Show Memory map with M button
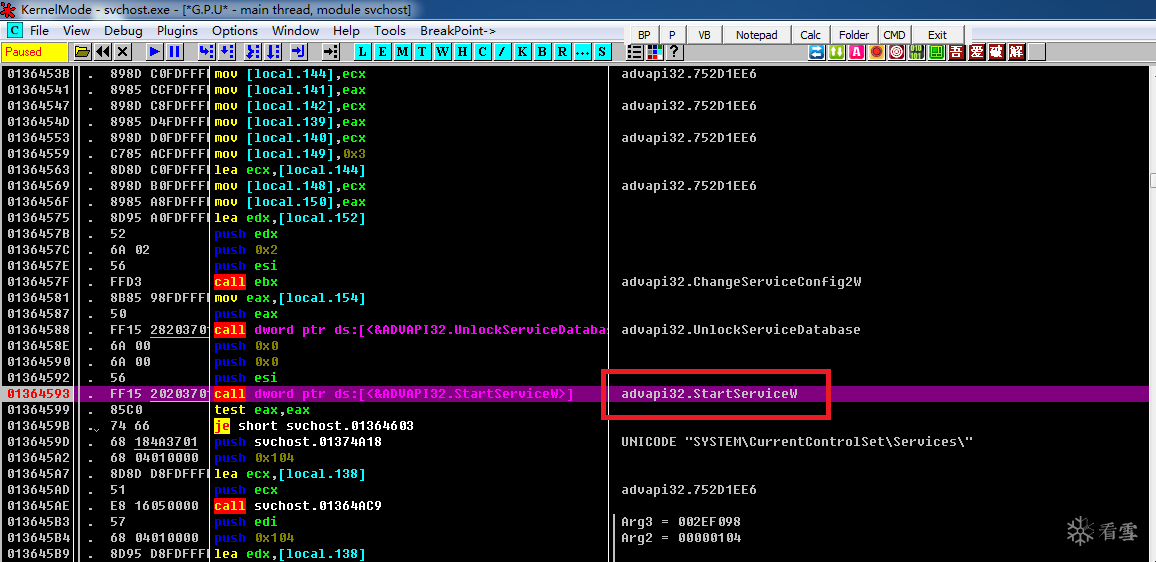1156x562 pixels. [x=403, y=52]
